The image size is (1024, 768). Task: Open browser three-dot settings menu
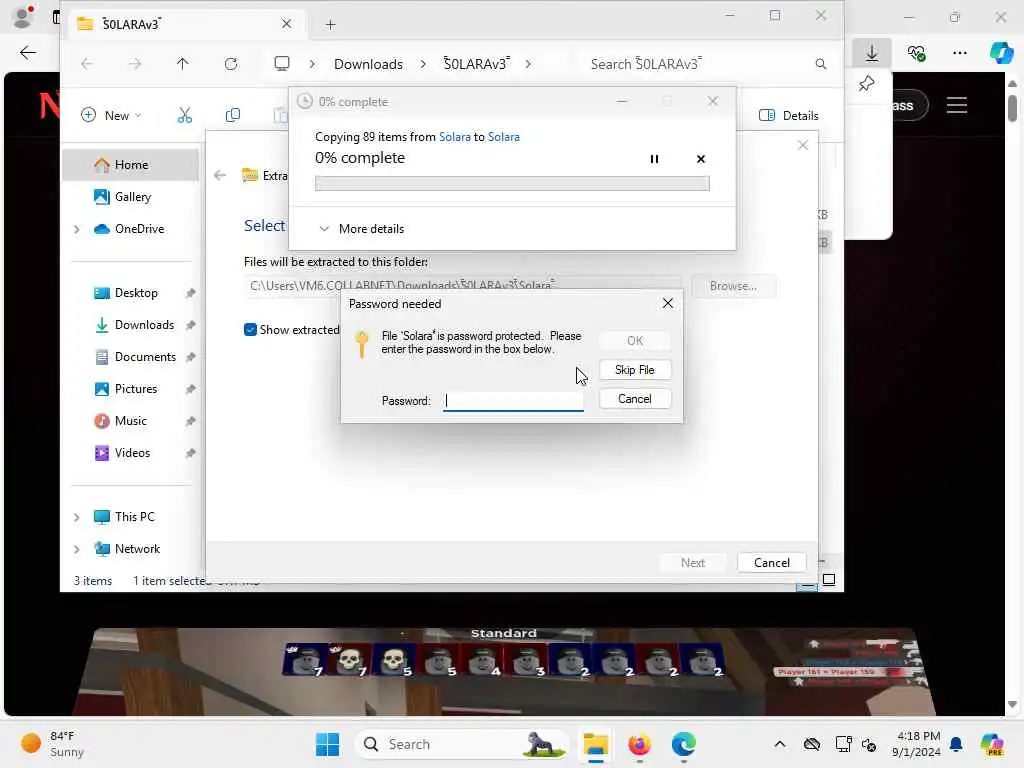959,53
